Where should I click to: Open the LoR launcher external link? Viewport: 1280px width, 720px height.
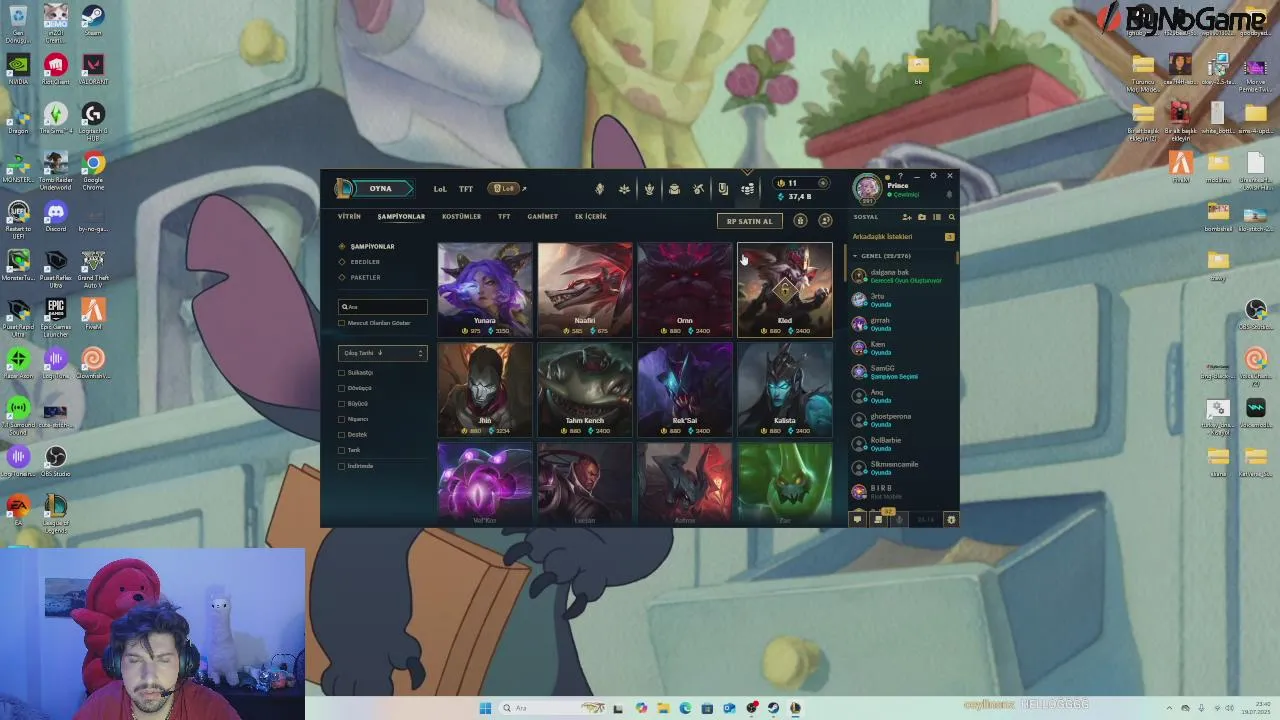(508, 188)
